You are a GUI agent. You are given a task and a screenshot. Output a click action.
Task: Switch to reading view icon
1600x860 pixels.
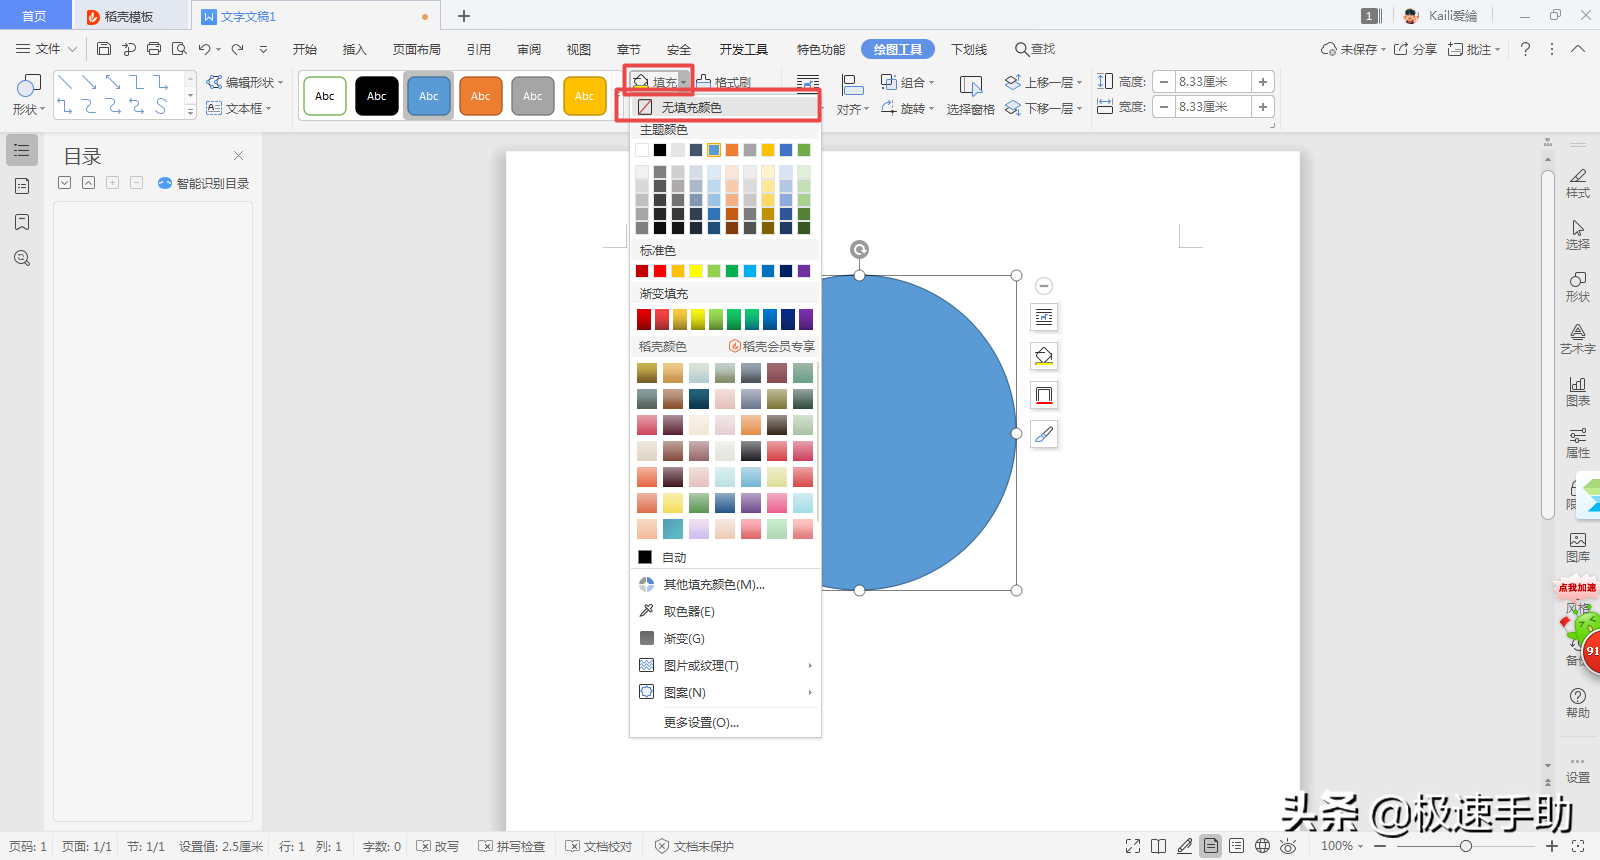coord(1159,846)
